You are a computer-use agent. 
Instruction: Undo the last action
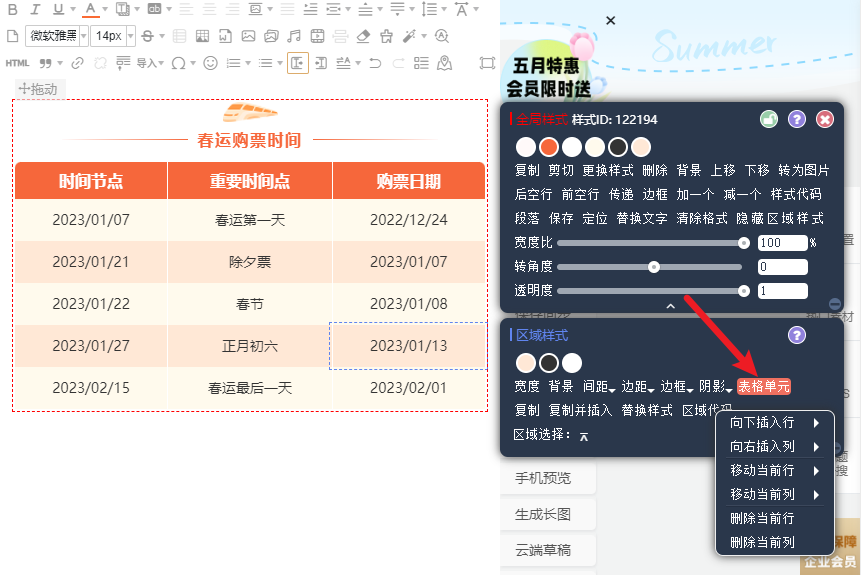375,63
